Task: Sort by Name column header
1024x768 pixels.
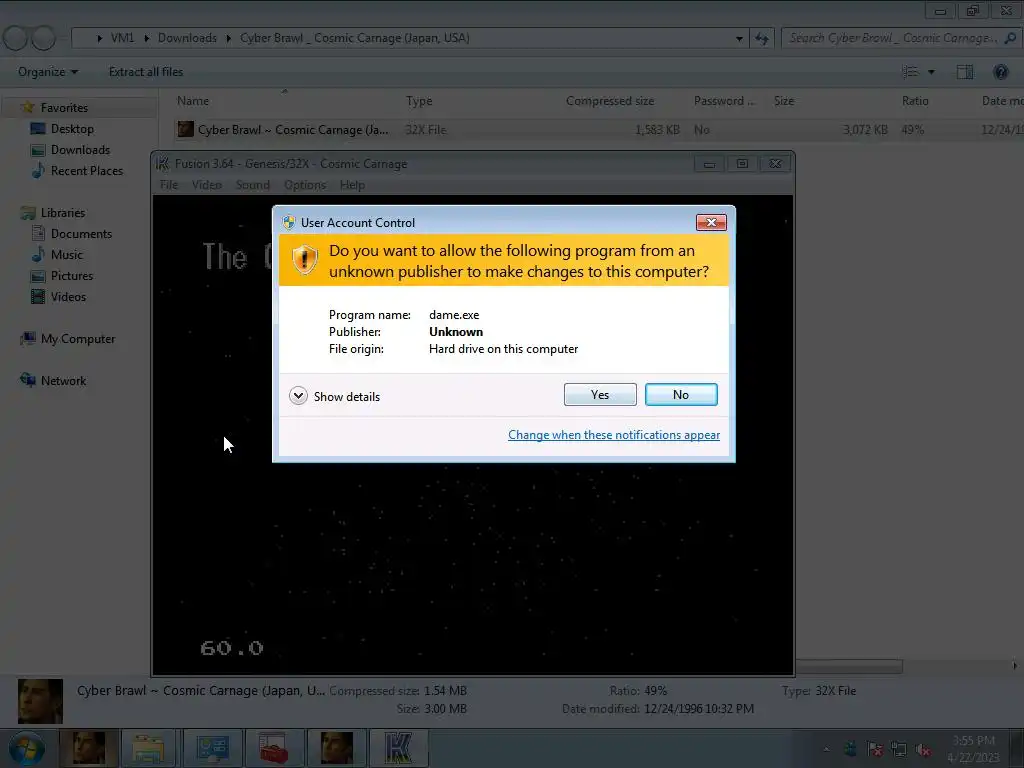Action: point(193,101)
